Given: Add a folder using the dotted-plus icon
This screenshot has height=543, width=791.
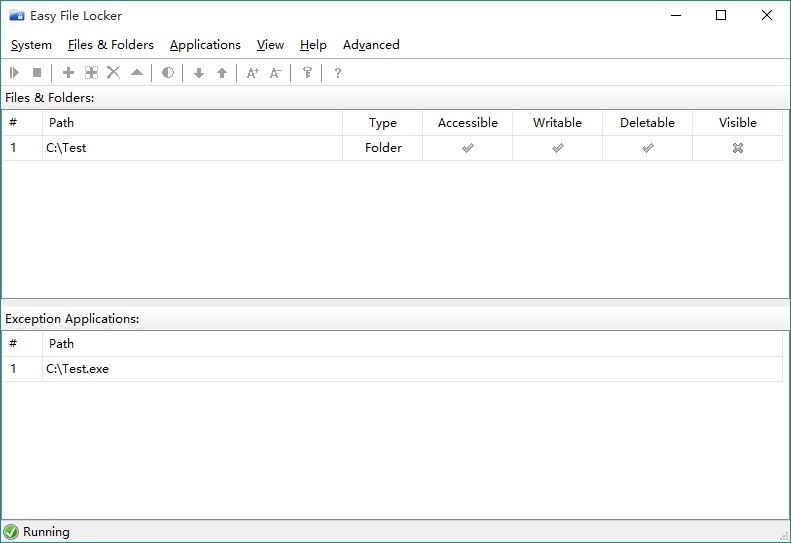Looking at the screenshot, I should click(x=91, y=73).
